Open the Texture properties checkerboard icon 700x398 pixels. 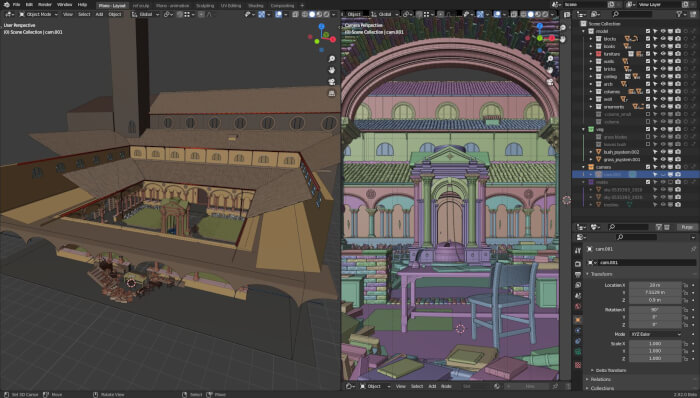coord(578,365)
